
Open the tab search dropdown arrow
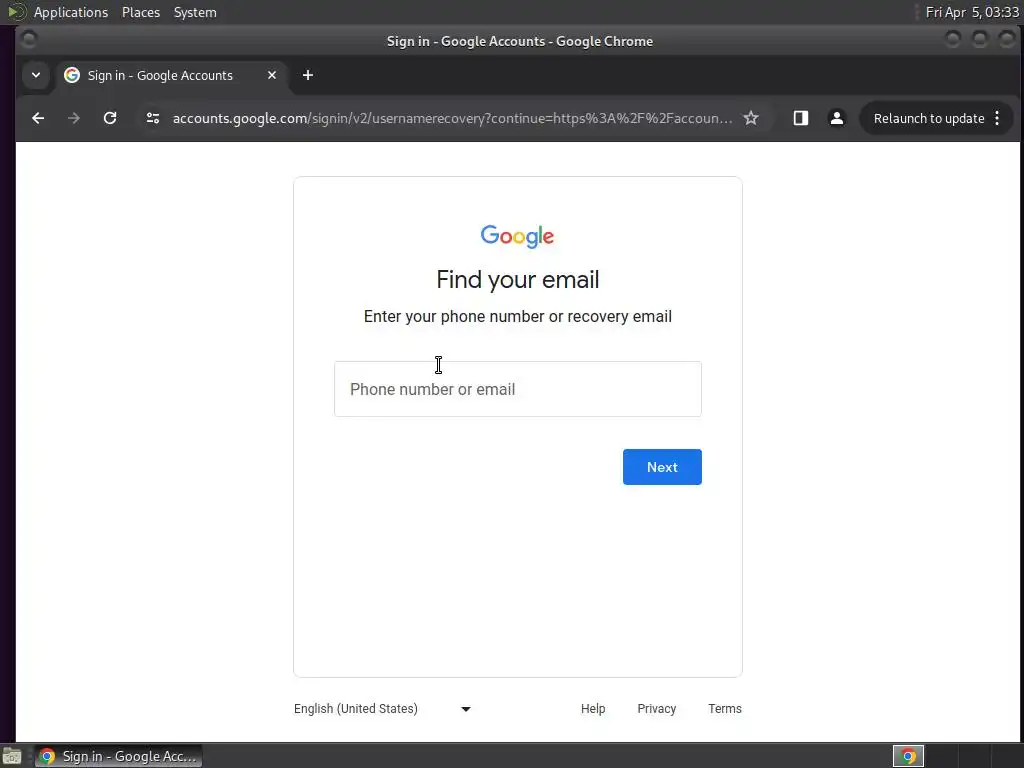click(x=36, y=75)
